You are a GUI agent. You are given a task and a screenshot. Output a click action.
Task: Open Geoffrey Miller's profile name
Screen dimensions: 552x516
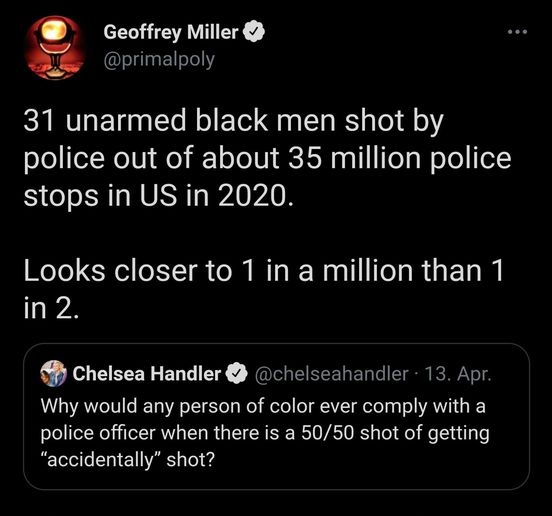click(x=171, y=33)
